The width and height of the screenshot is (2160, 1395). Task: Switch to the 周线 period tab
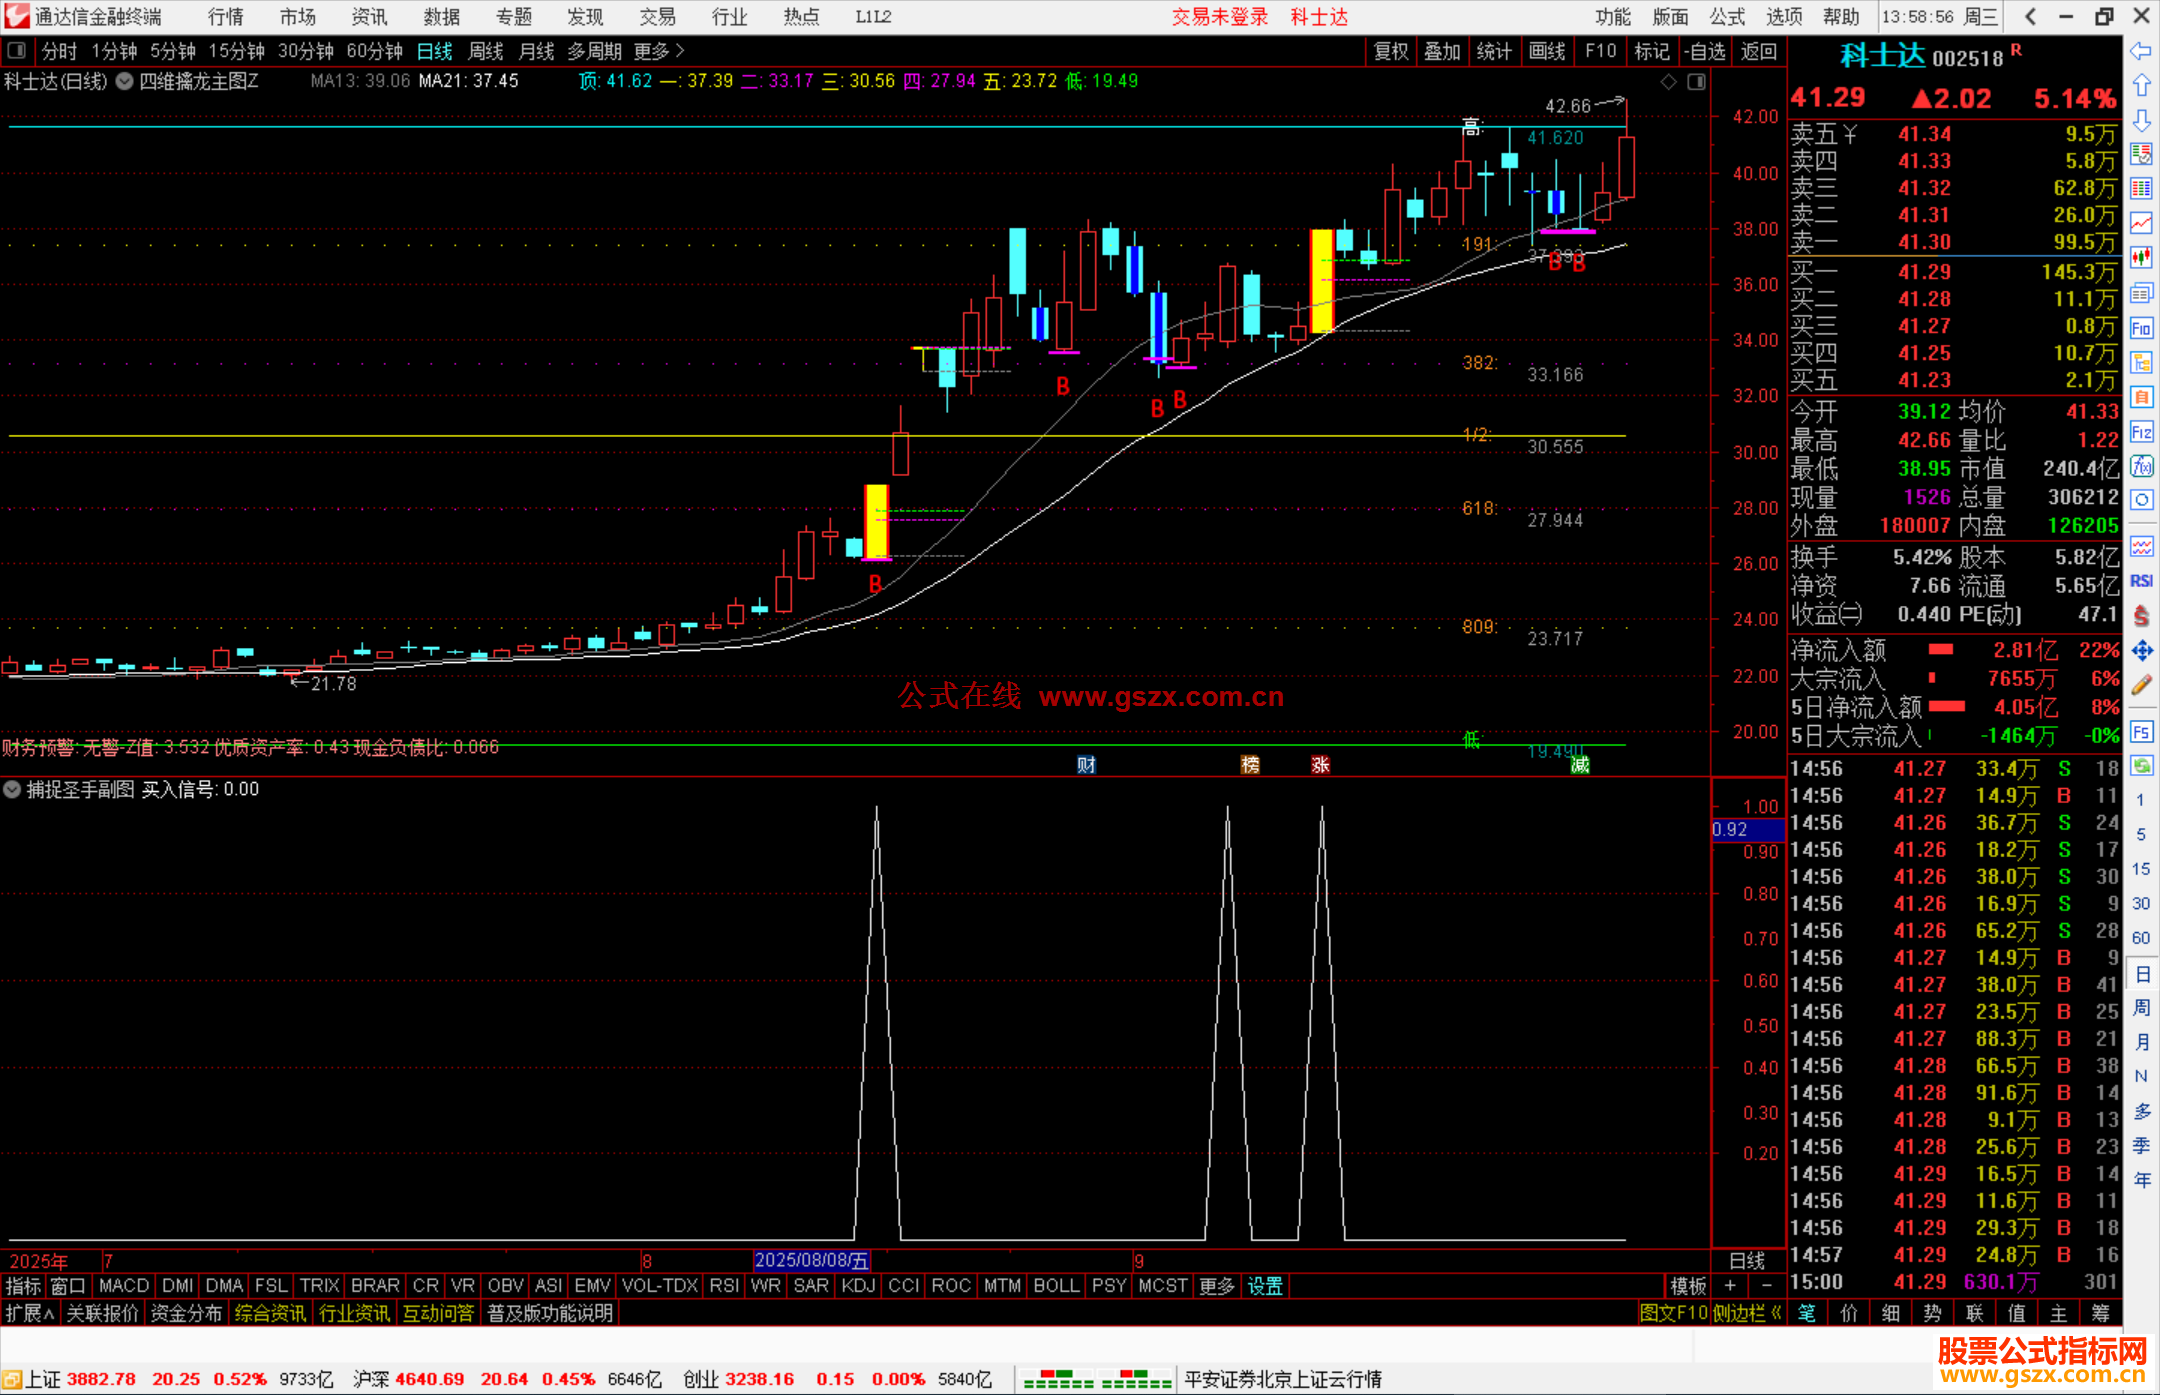click(x=486, y=51)
